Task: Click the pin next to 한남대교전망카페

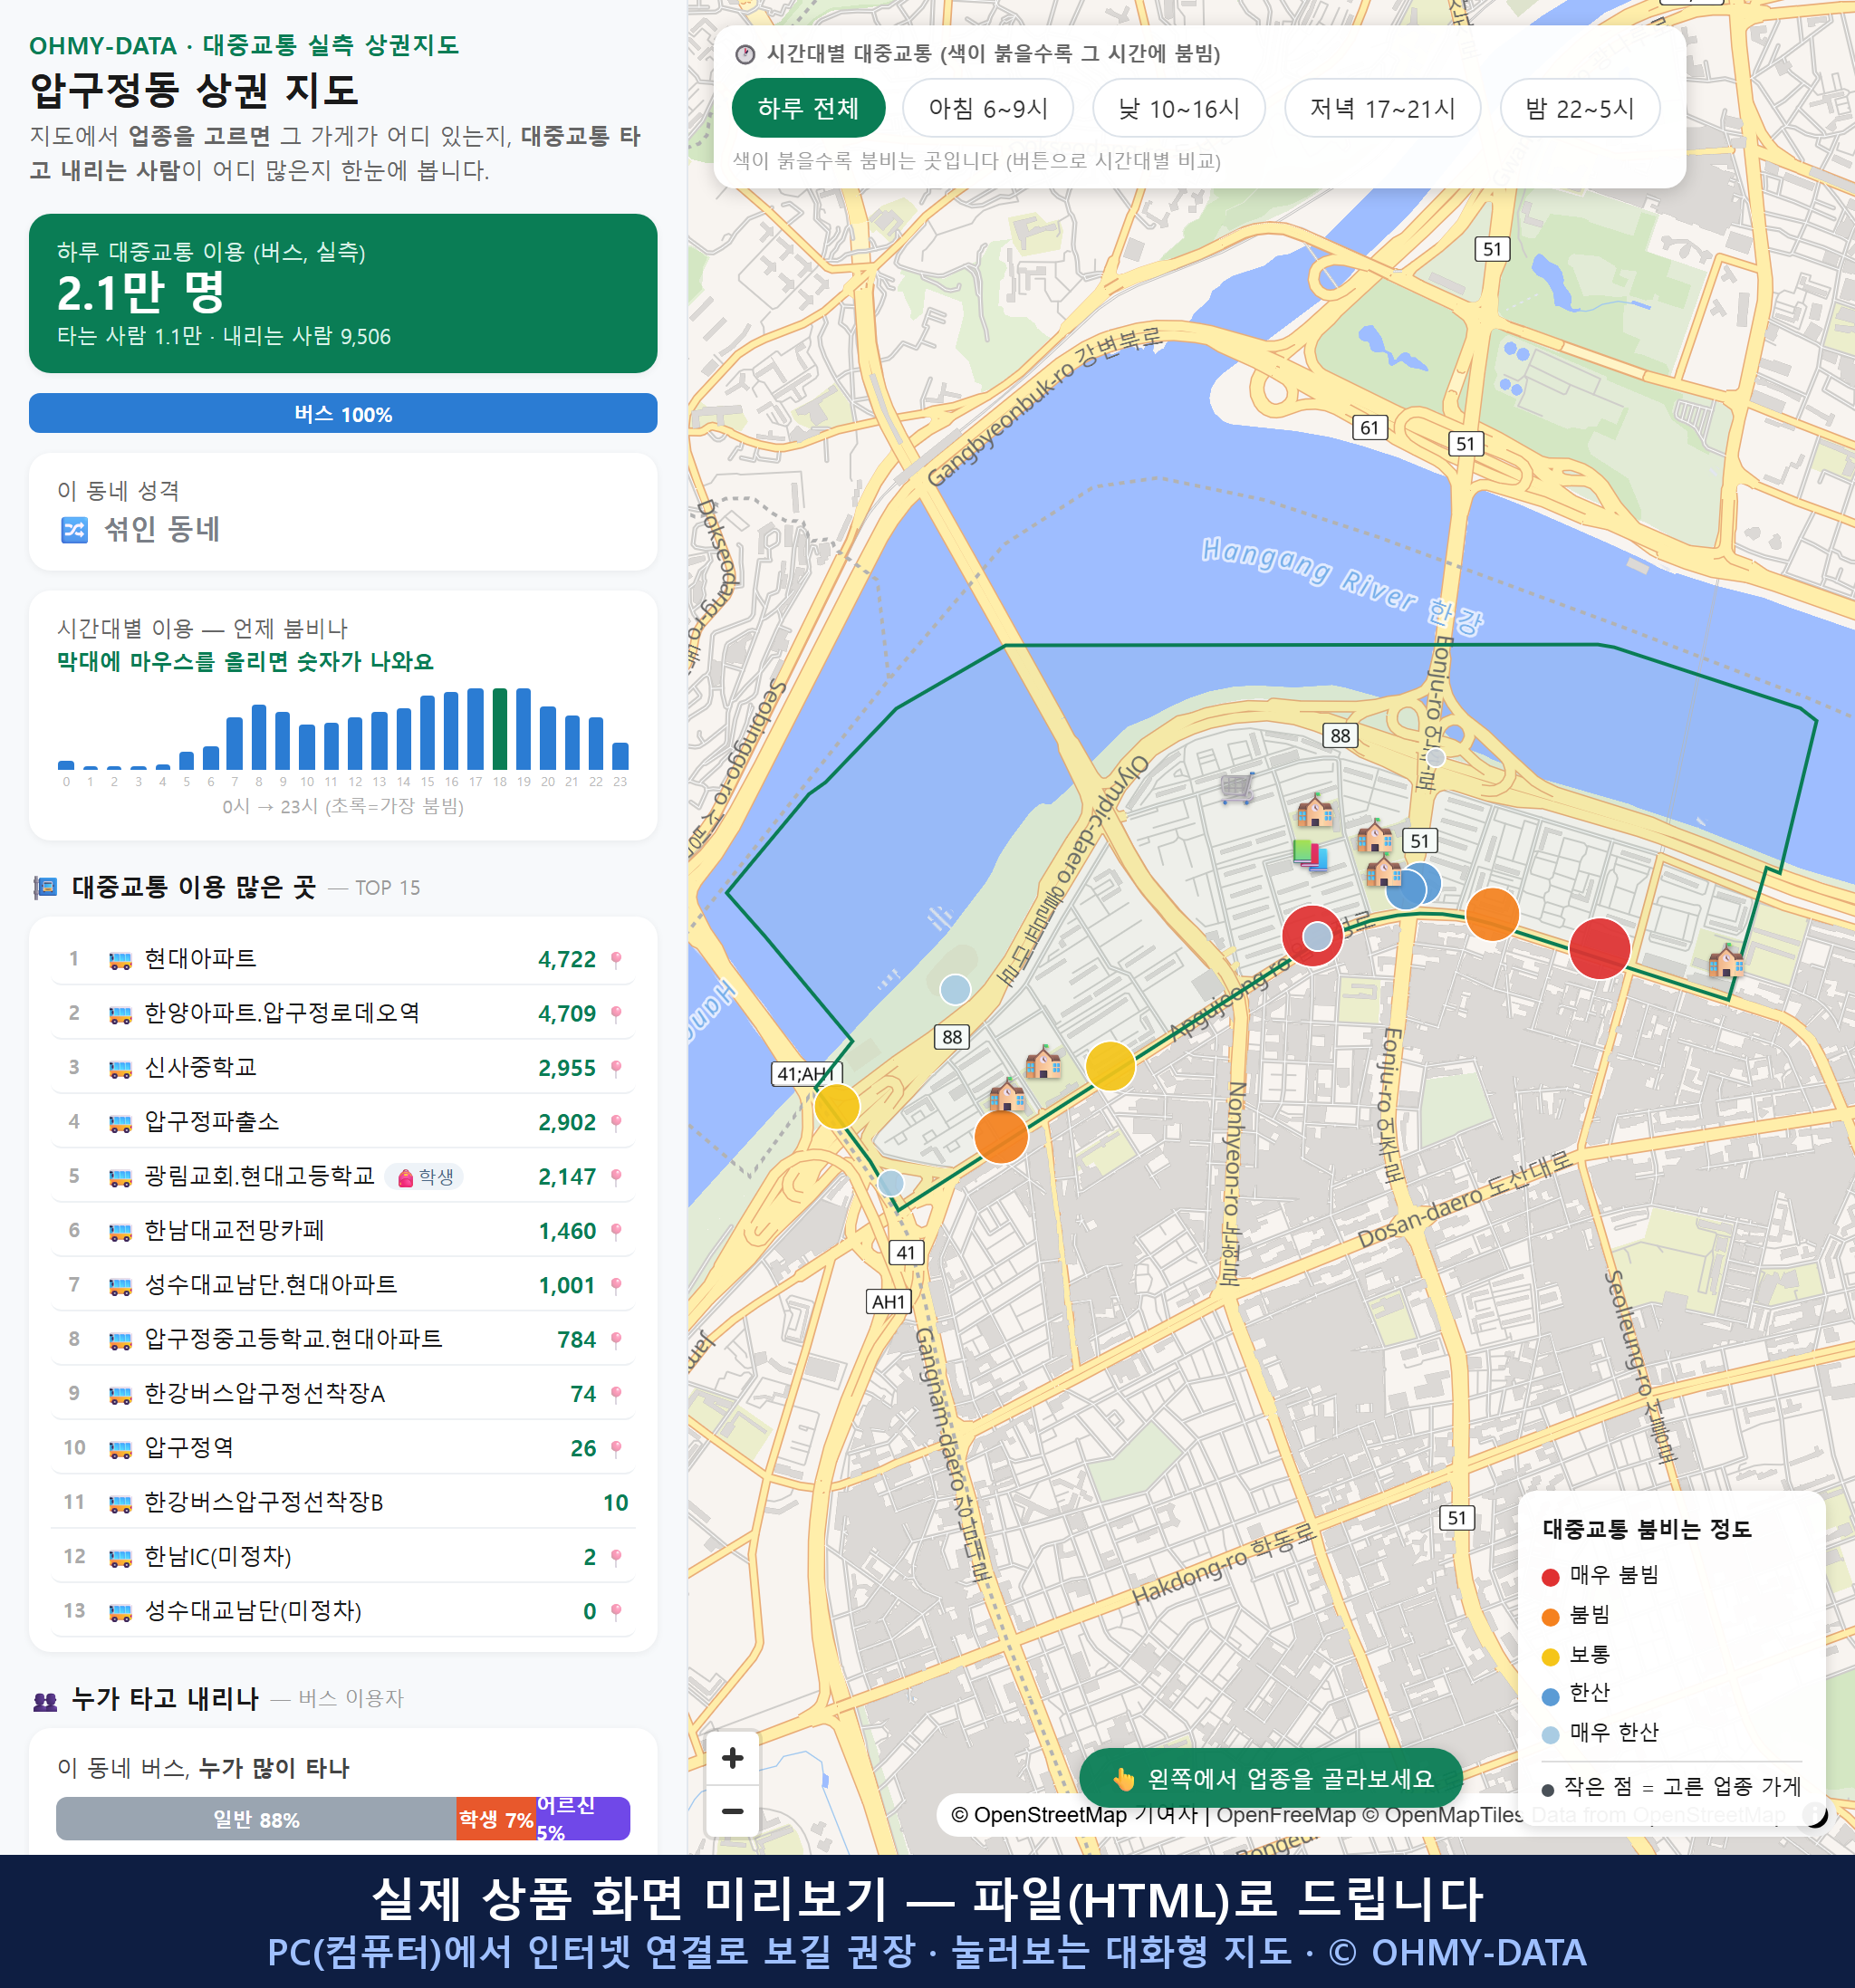Action: (x=616, y=1231)
